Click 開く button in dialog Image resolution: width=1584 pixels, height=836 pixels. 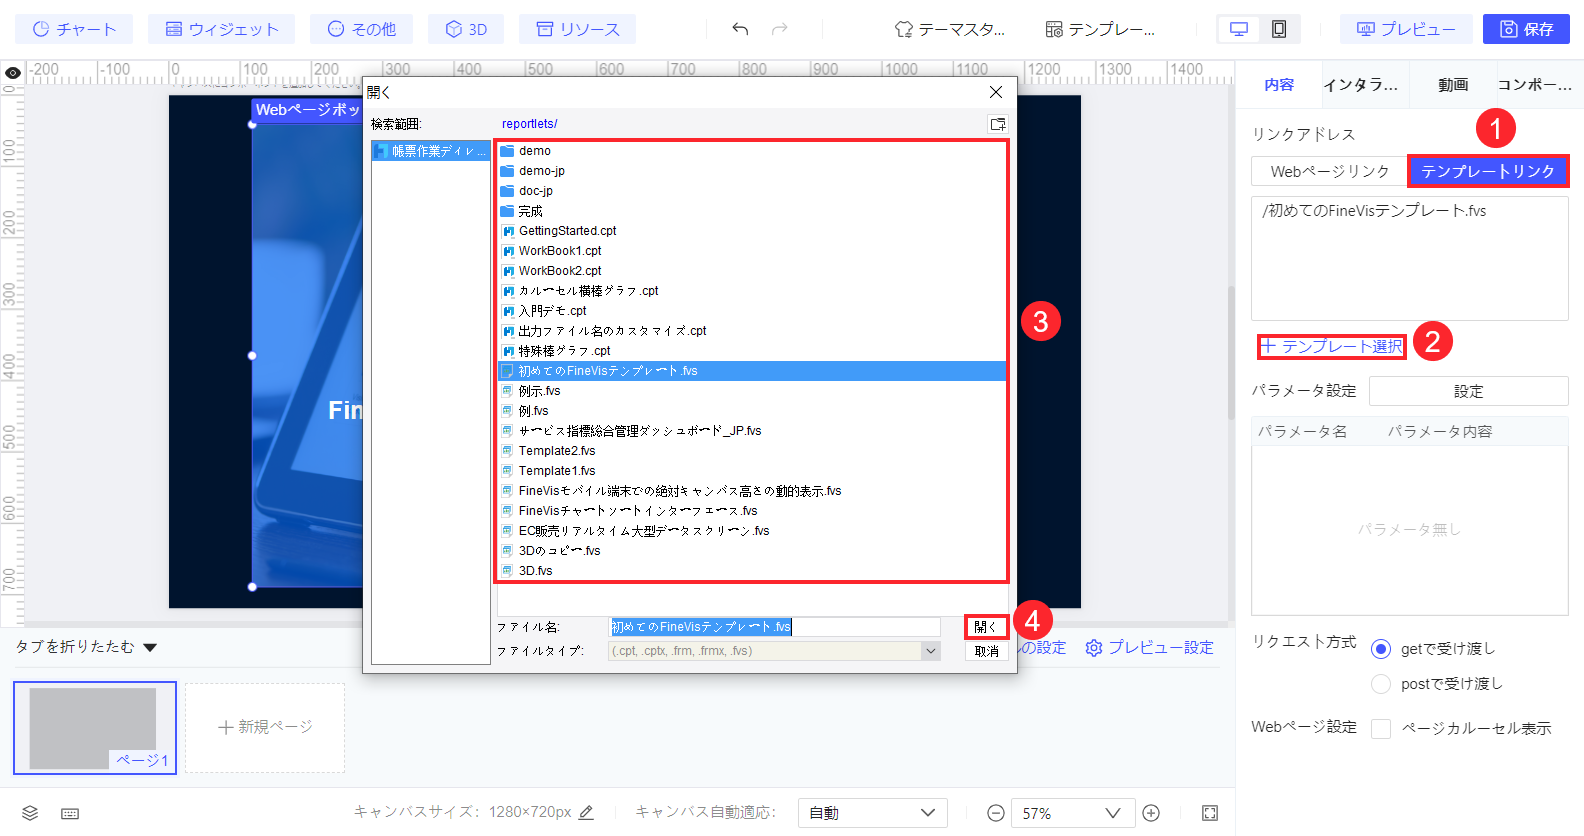click(x=986, y=627)
